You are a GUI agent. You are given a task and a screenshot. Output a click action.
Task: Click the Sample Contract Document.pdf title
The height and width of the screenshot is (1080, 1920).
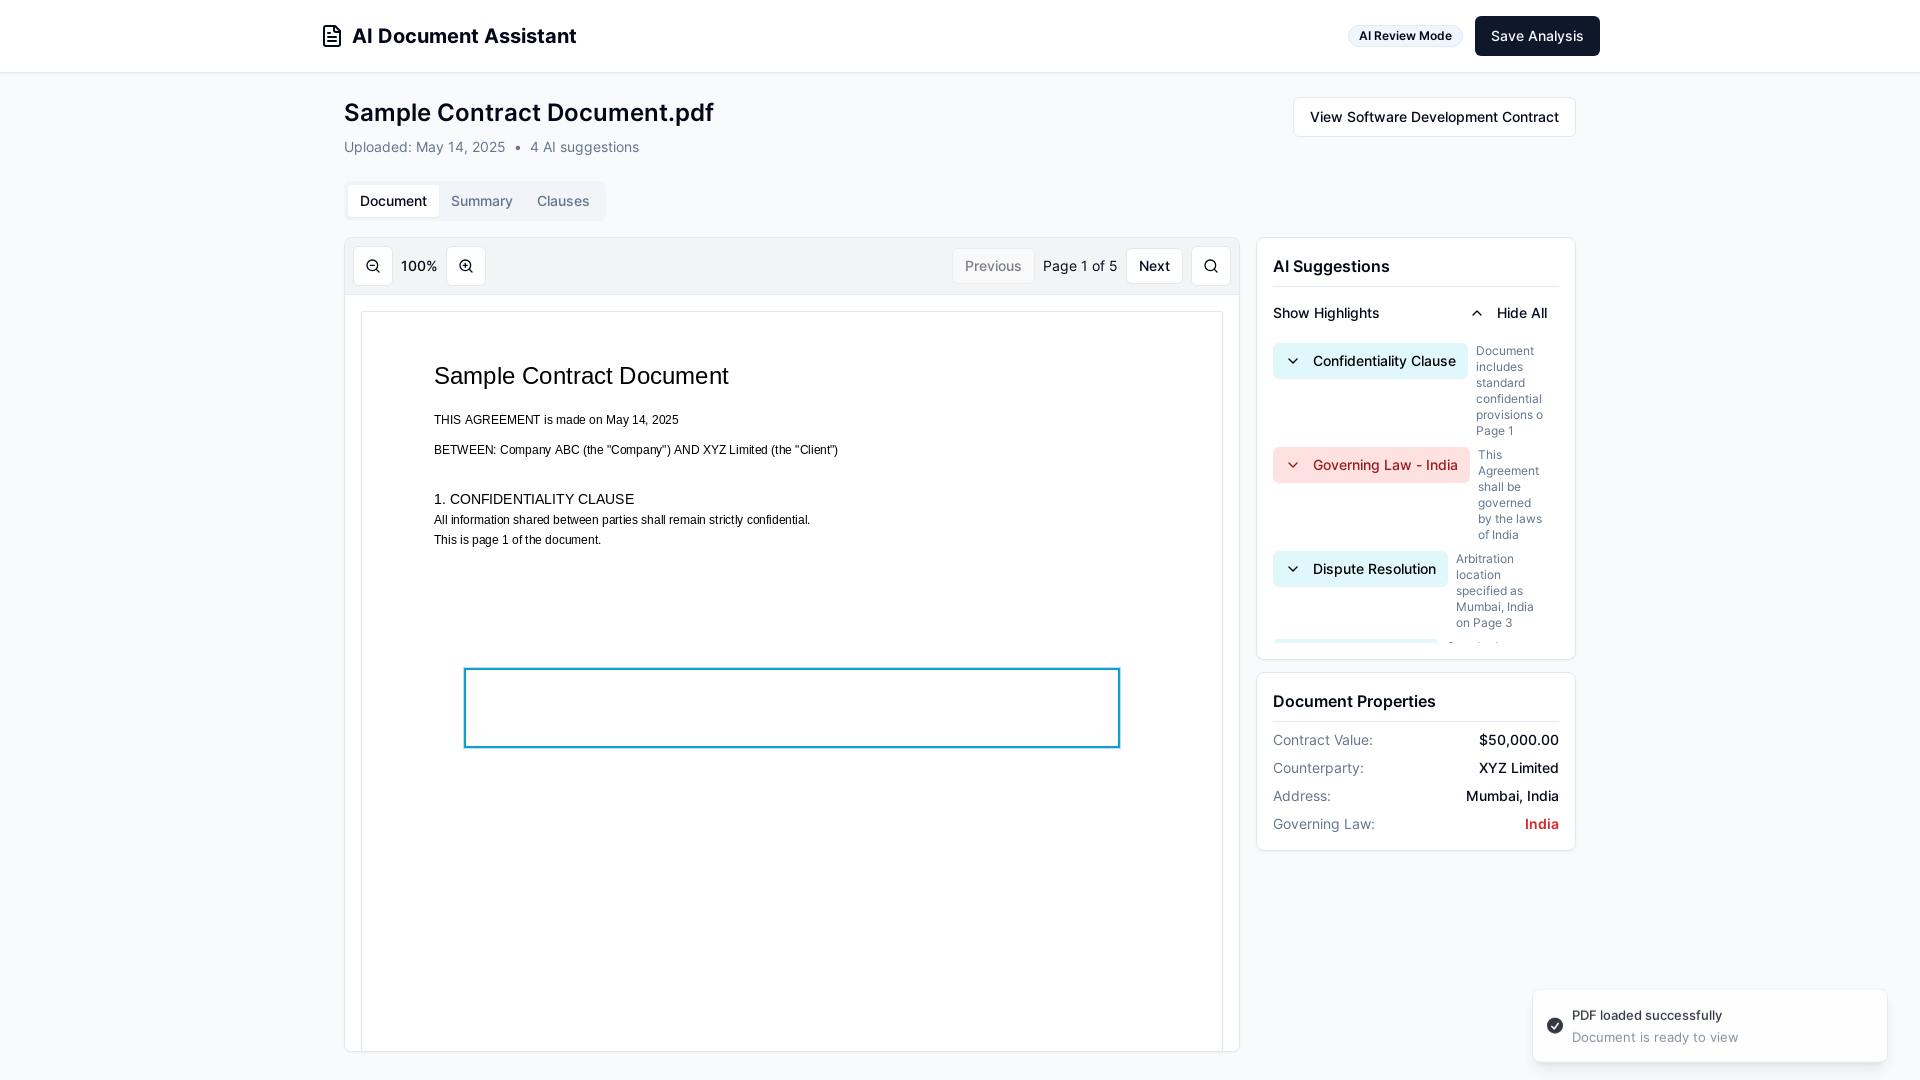point(529,113)
